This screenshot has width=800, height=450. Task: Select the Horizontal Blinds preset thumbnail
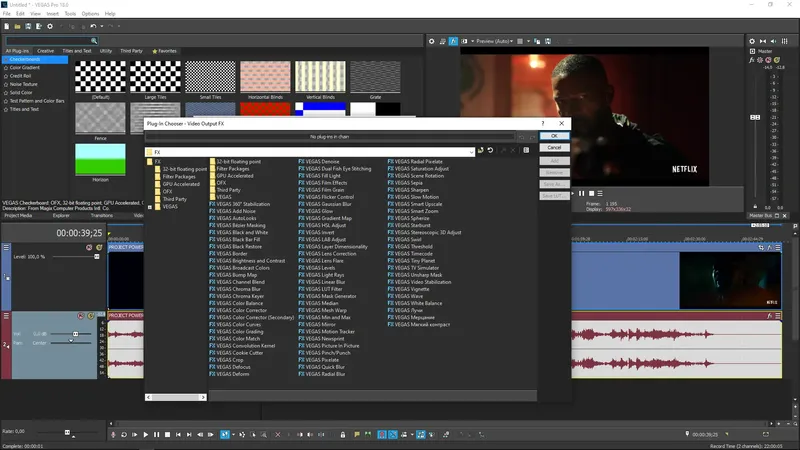(265, 79)
